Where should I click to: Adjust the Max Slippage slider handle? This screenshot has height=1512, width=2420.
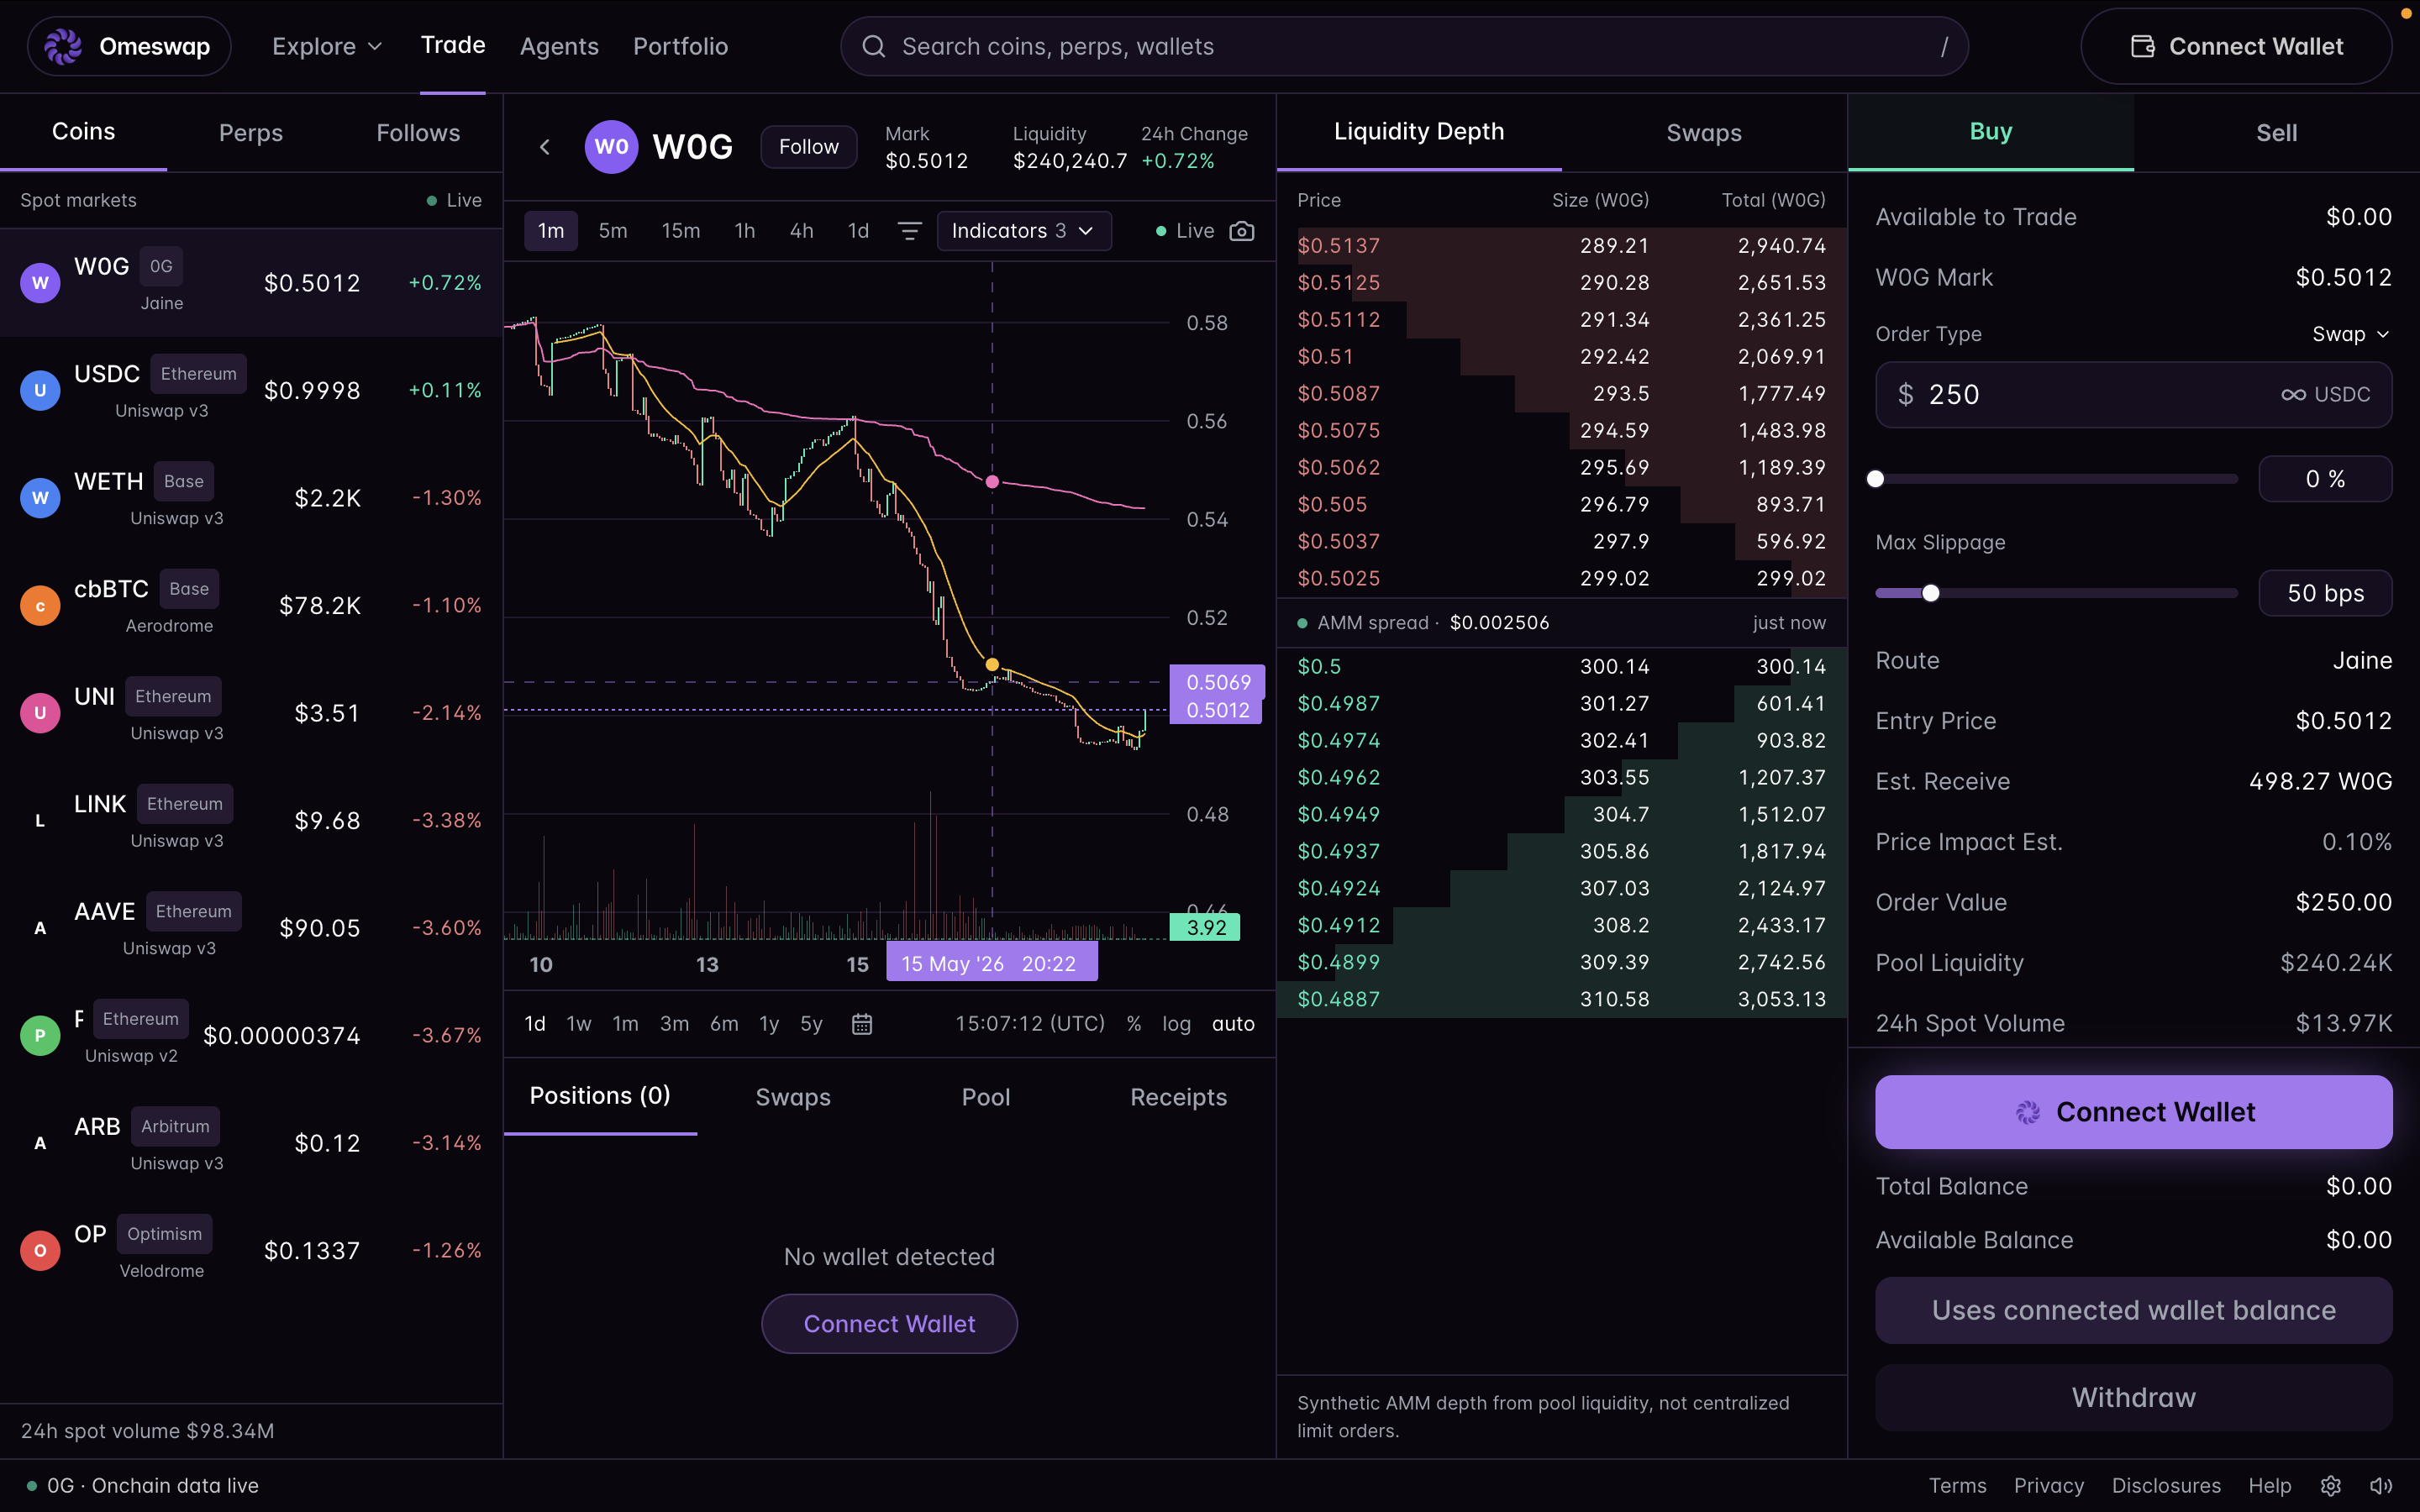(x=1930, y=593)
